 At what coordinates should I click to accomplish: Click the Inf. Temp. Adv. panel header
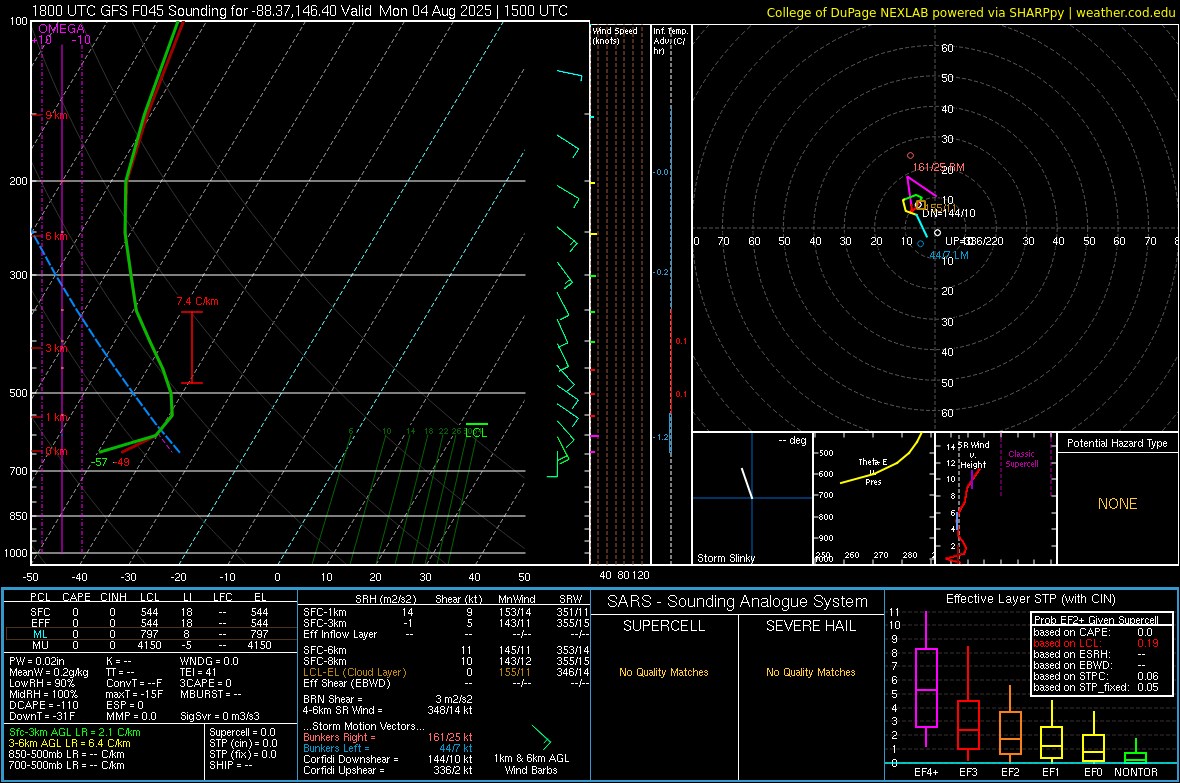tap(670, 41)
